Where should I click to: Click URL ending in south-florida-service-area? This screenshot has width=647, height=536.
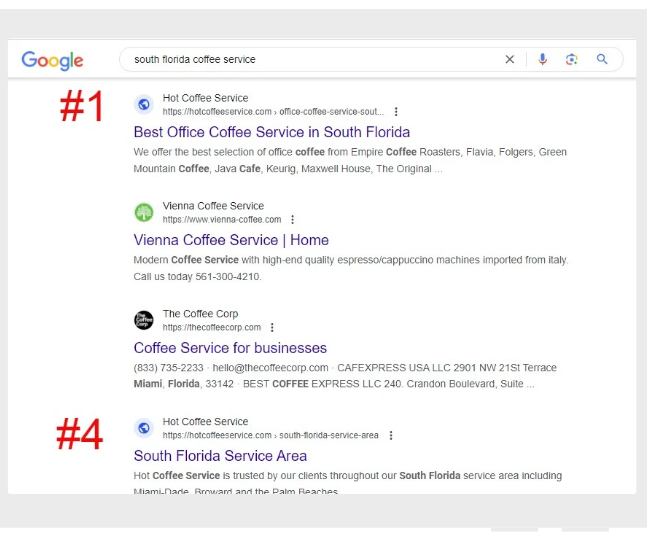[x=270, y=435]
